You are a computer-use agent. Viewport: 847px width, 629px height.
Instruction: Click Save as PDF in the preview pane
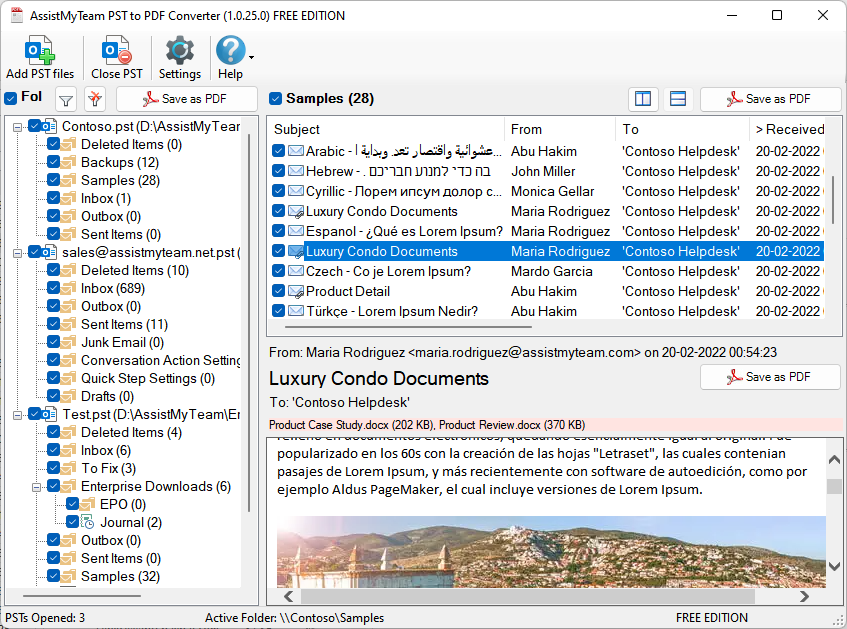click(770, 377)
